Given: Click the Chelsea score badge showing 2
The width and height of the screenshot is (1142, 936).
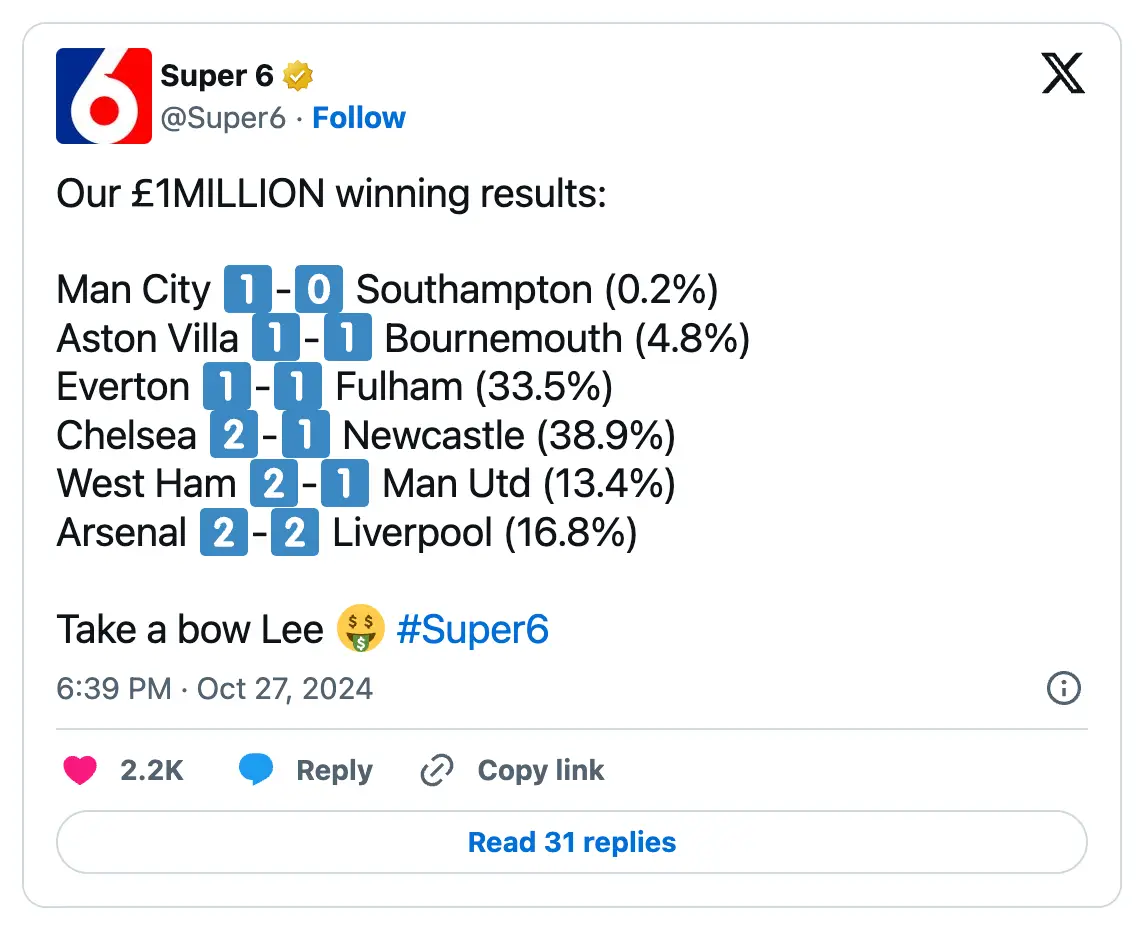Looking at the screenshot, I should (235, 434).
